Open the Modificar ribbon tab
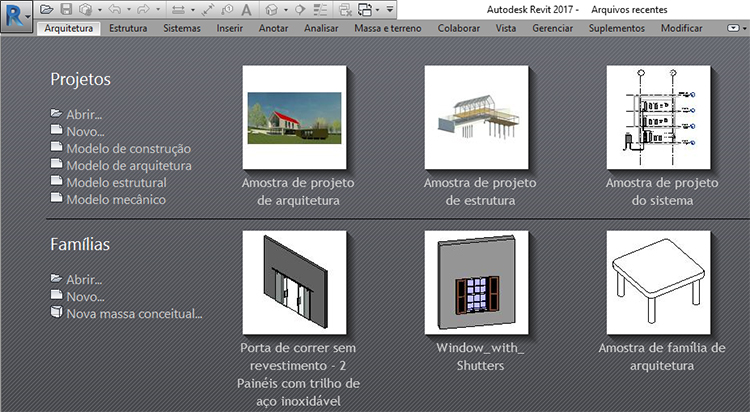This screenshot has height=412, width=750. click(x=682, y=28)
